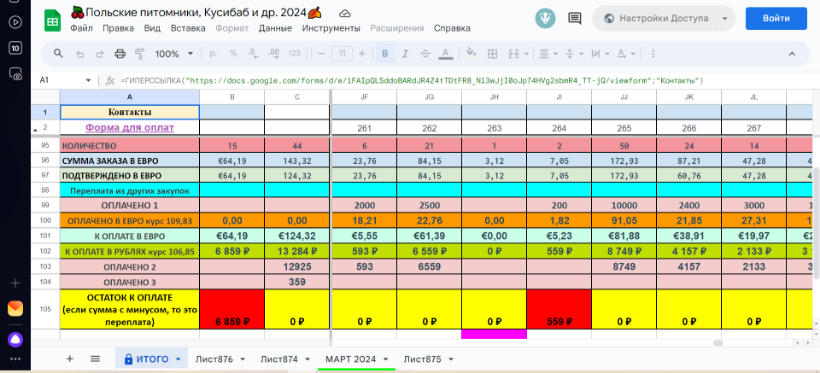Open the Данные menu

point(275,28)
